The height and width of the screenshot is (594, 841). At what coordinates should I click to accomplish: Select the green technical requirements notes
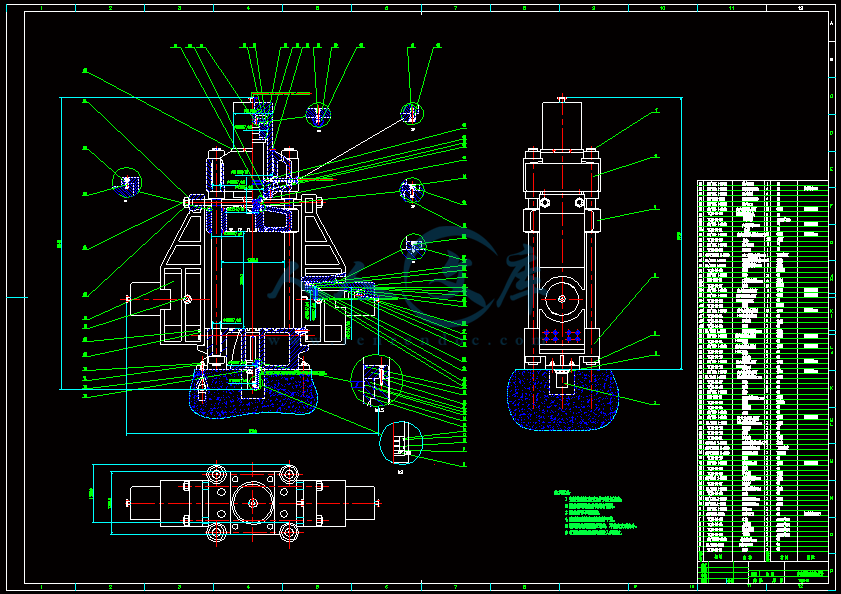point(595,512)
